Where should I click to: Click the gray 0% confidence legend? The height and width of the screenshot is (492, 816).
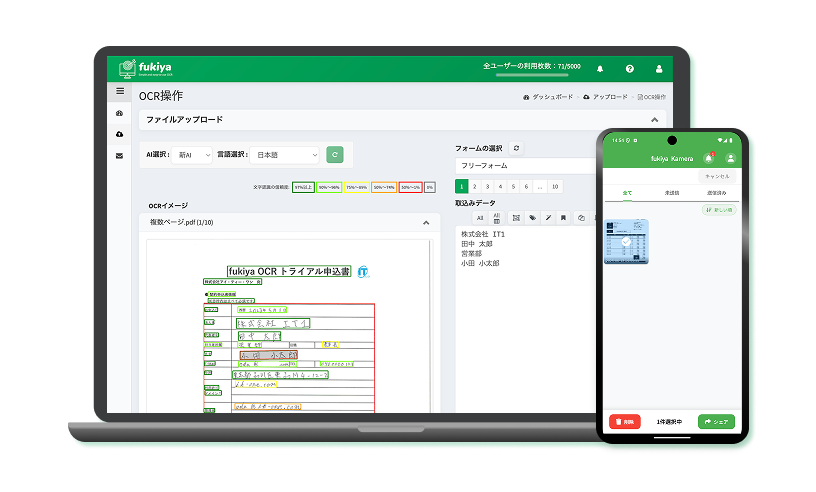[430, 187]
